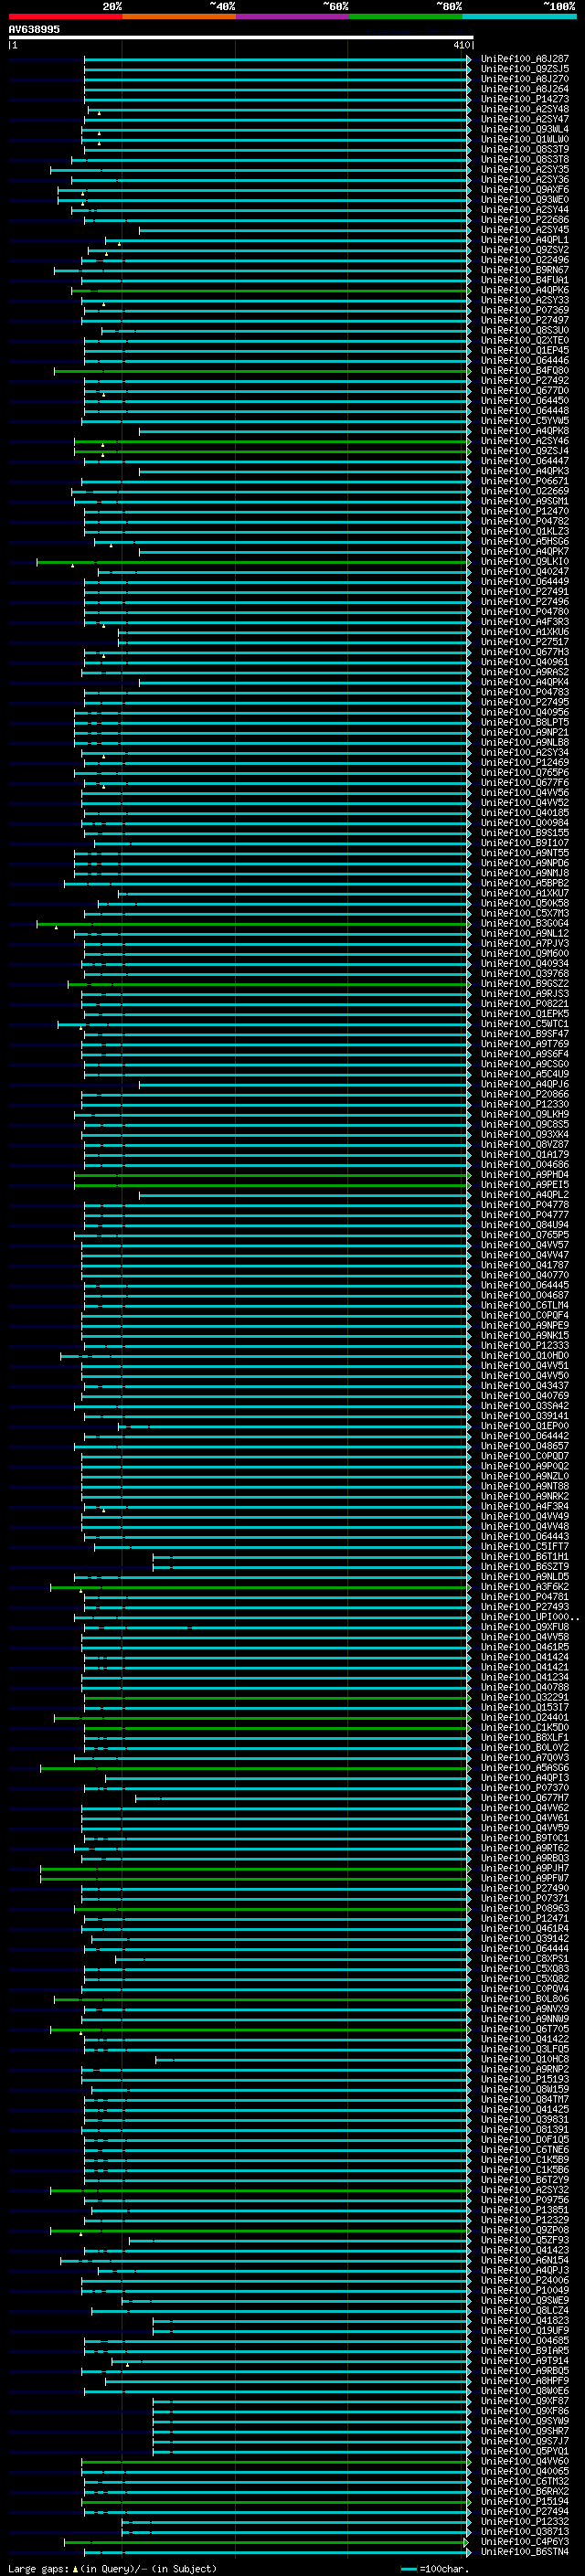The height and width of the screenshot is (2576, 585).
Task: Click the green ~80% identity legend segment
Action: point(406,16)
